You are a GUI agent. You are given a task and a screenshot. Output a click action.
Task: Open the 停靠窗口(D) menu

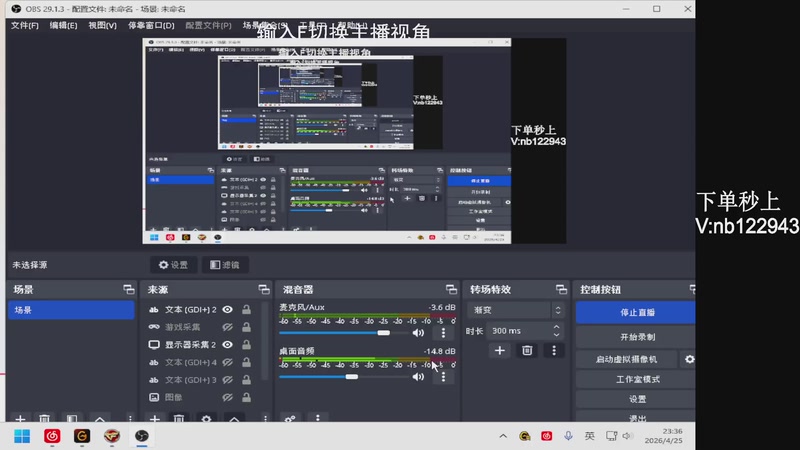click(151, 25)
